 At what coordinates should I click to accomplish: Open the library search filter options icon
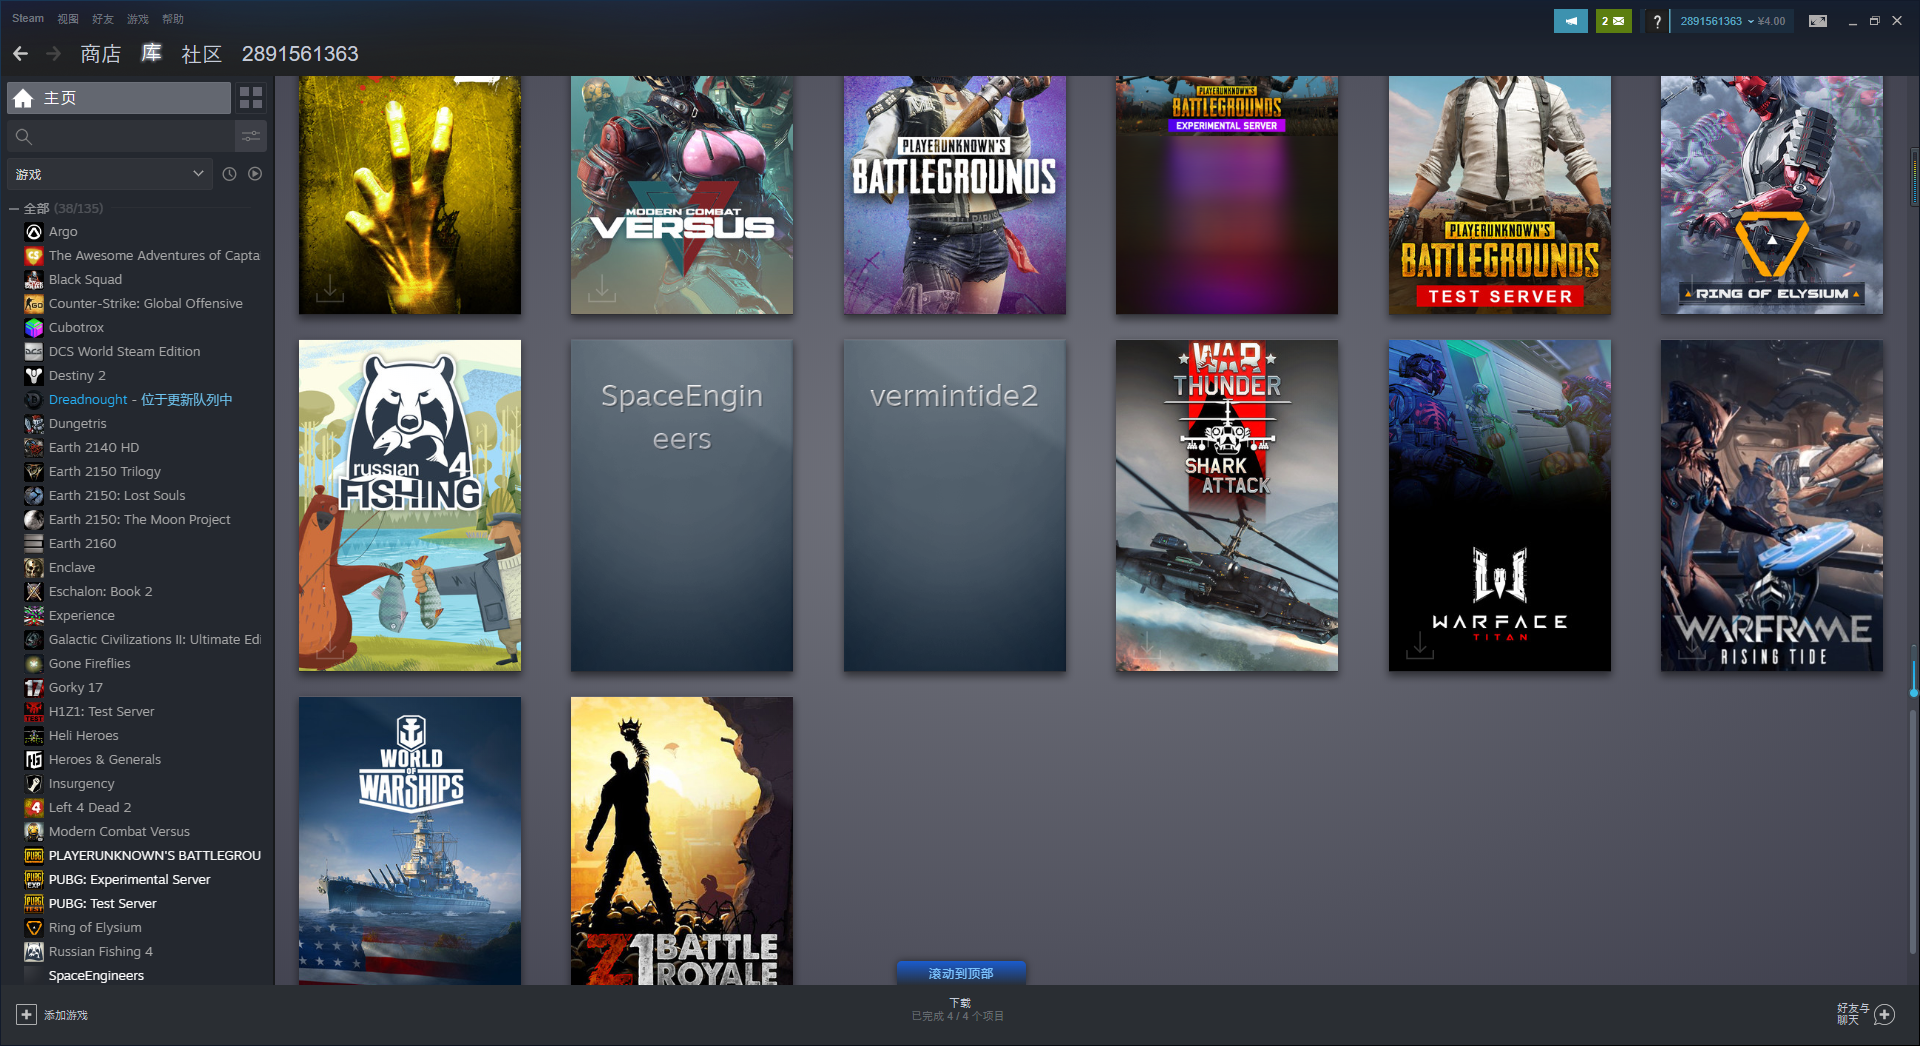pos(250,136)
